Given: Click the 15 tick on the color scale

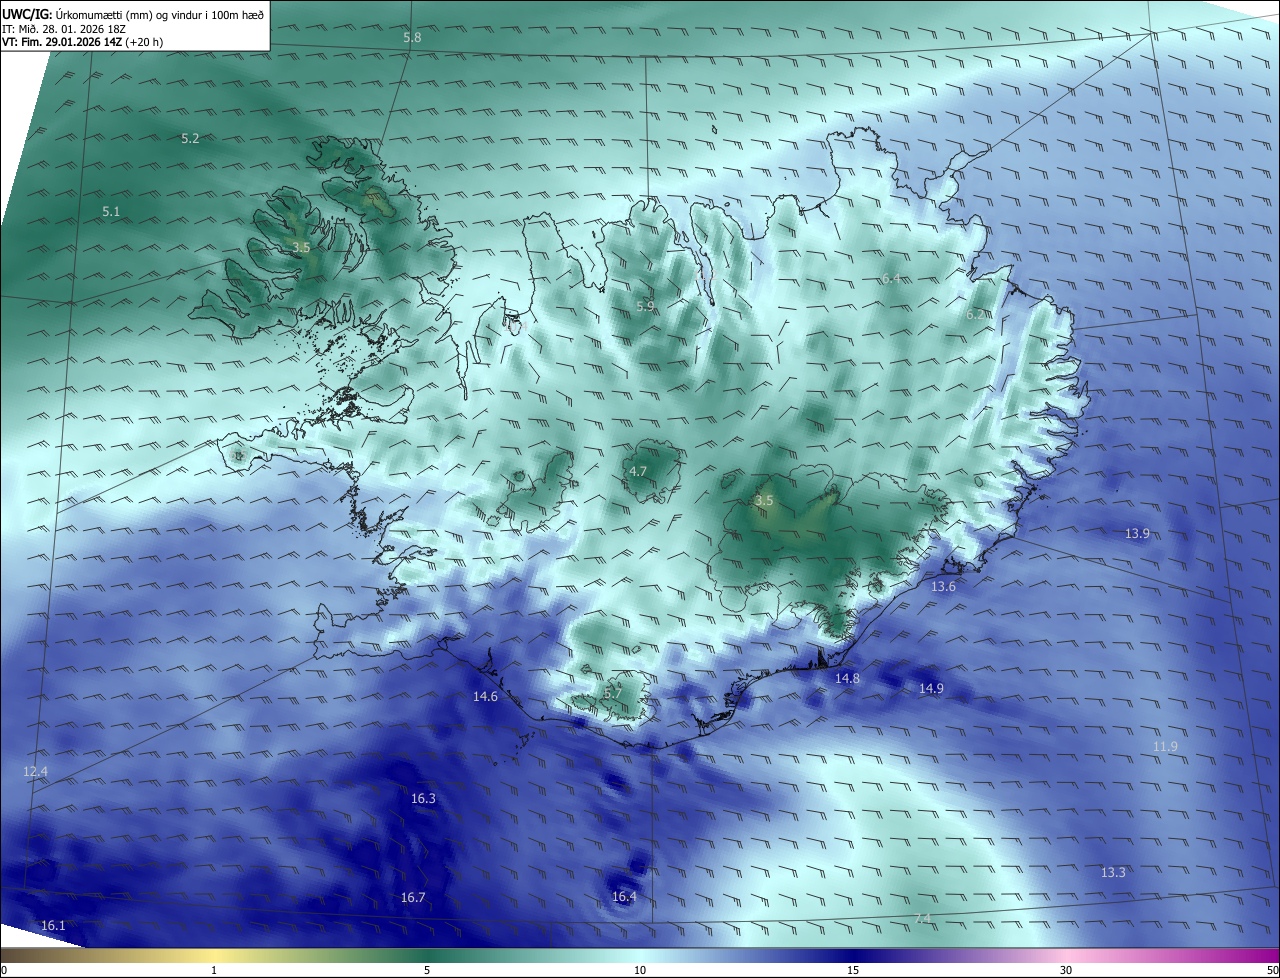Looking at the screenshot, I should tap(853, 970).
